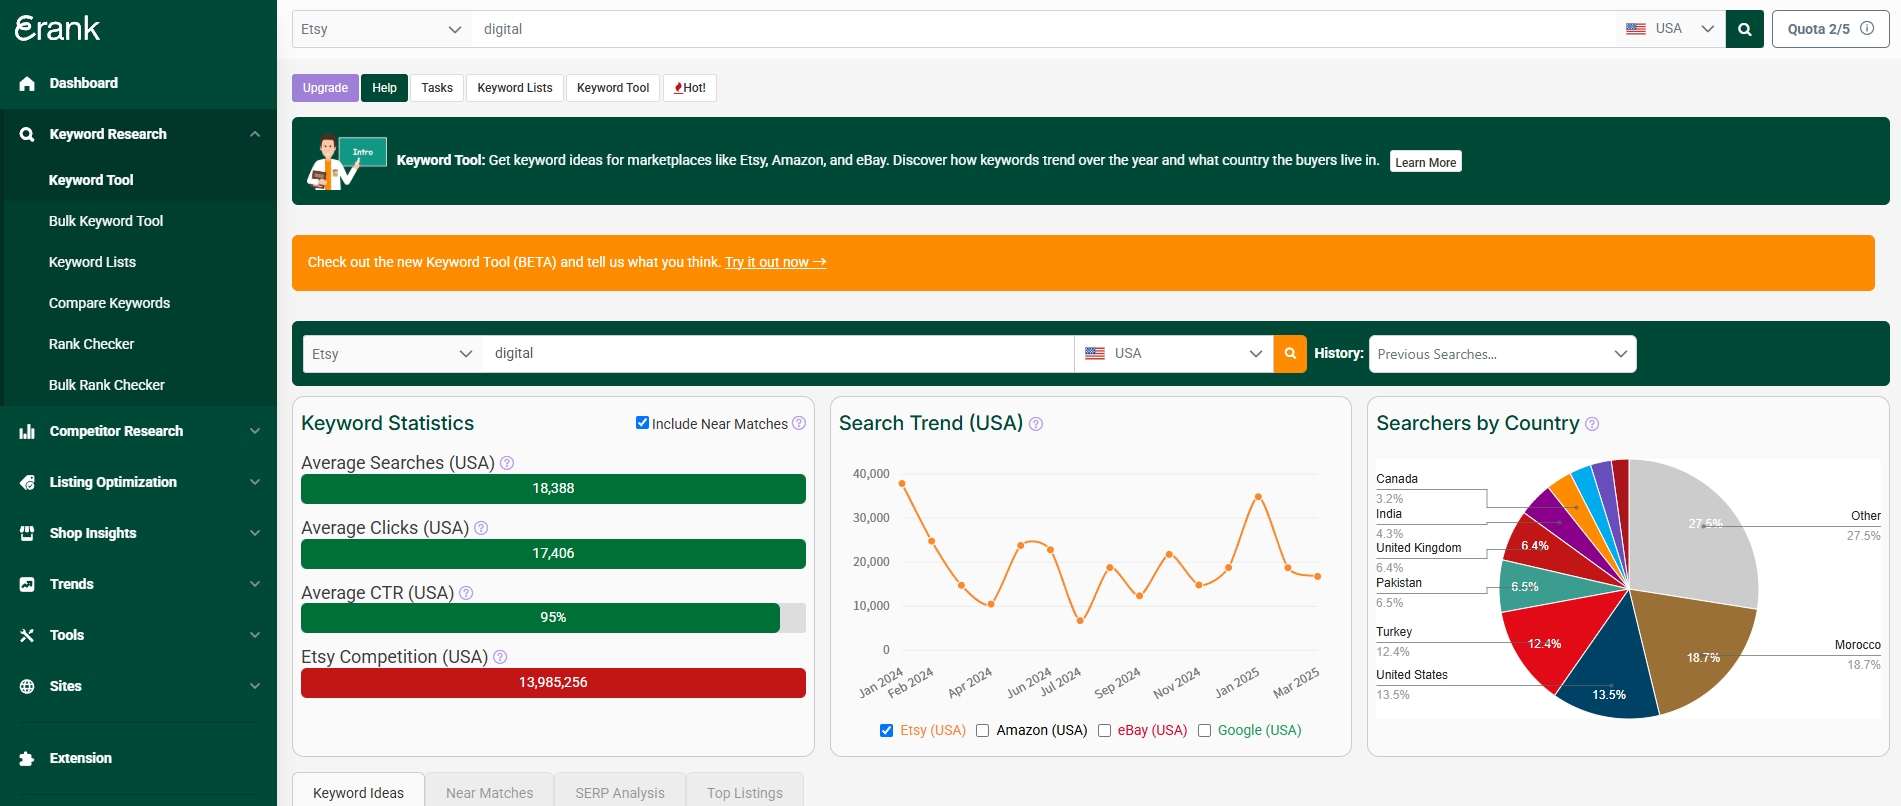The image size is (1901, 806).
Task: Click the Tasks button
Action: [x=437, y=88]
